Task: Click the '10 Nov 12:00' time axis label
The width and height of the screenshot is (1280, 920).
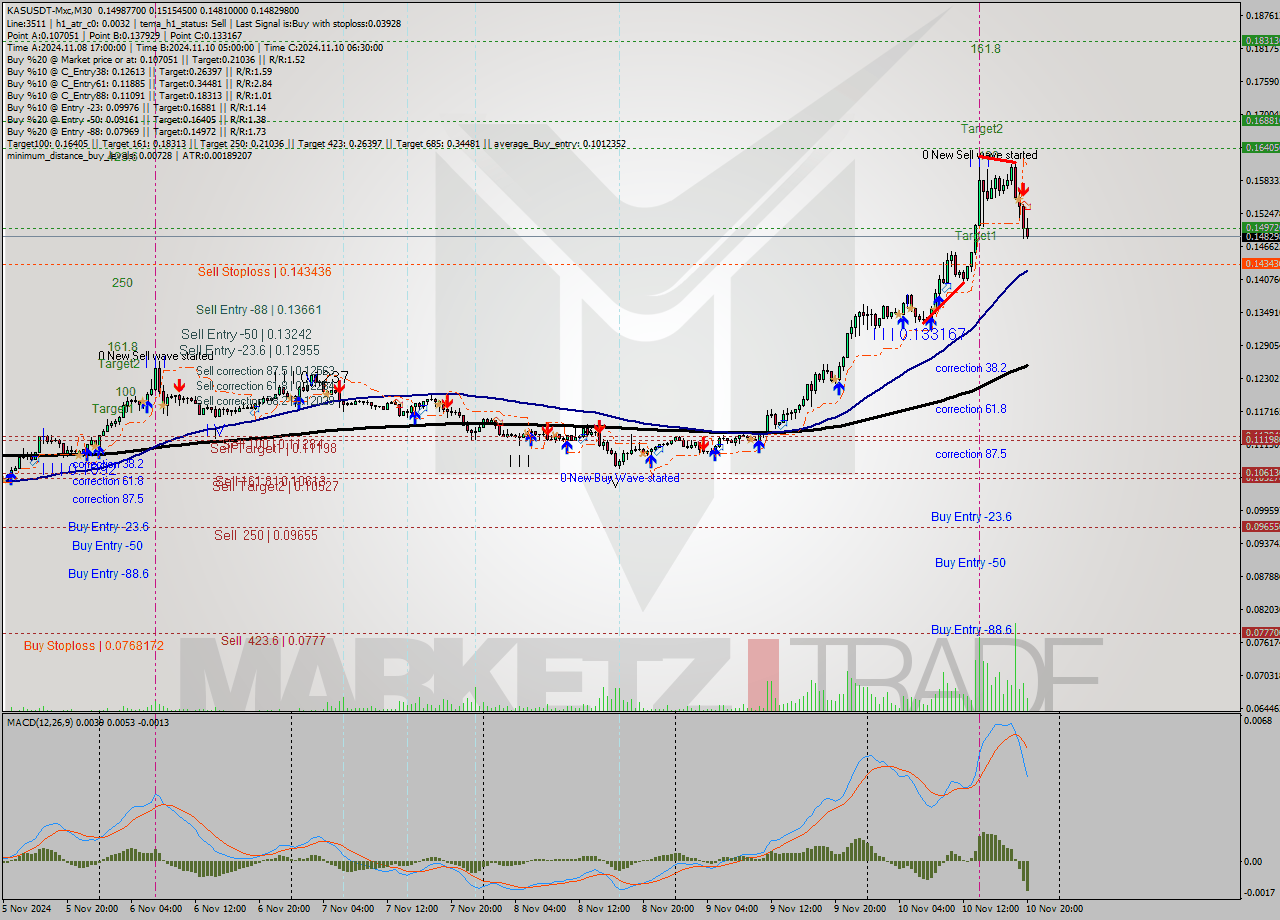Action: click(x=990, y=909)
